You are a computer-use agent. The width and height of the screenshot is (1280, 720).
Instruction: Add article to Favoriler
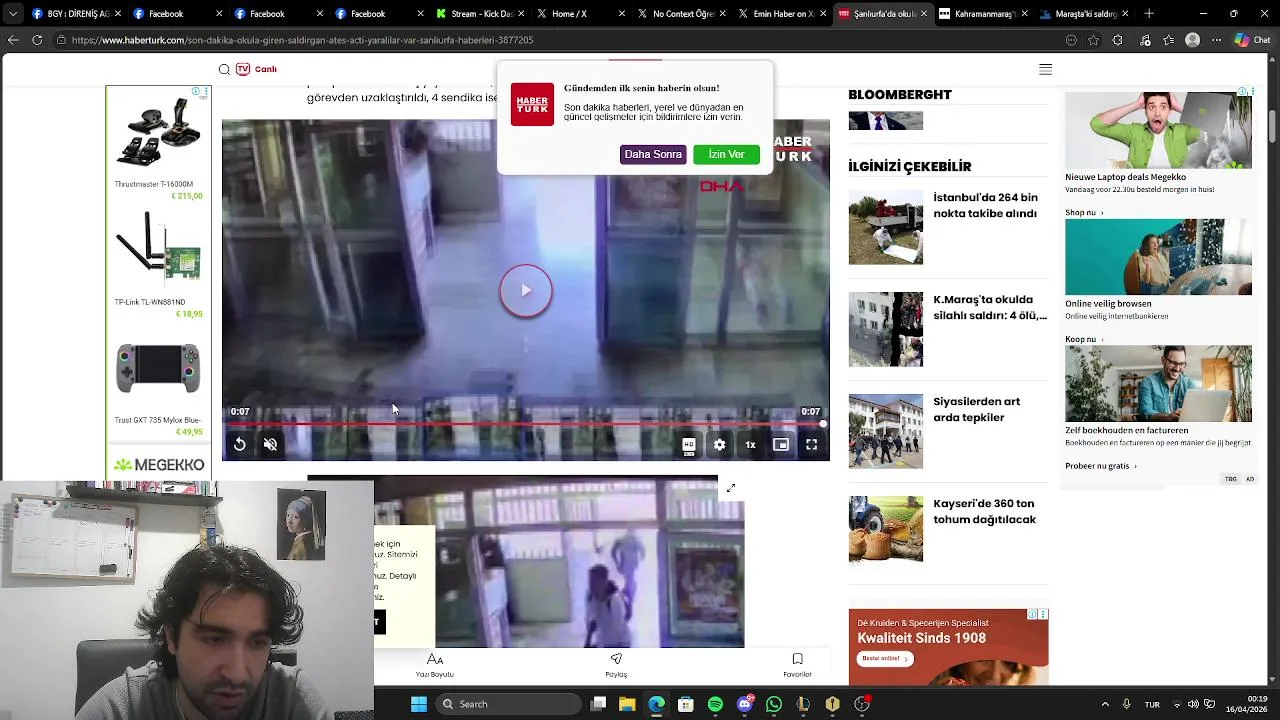tap(797, 665)
